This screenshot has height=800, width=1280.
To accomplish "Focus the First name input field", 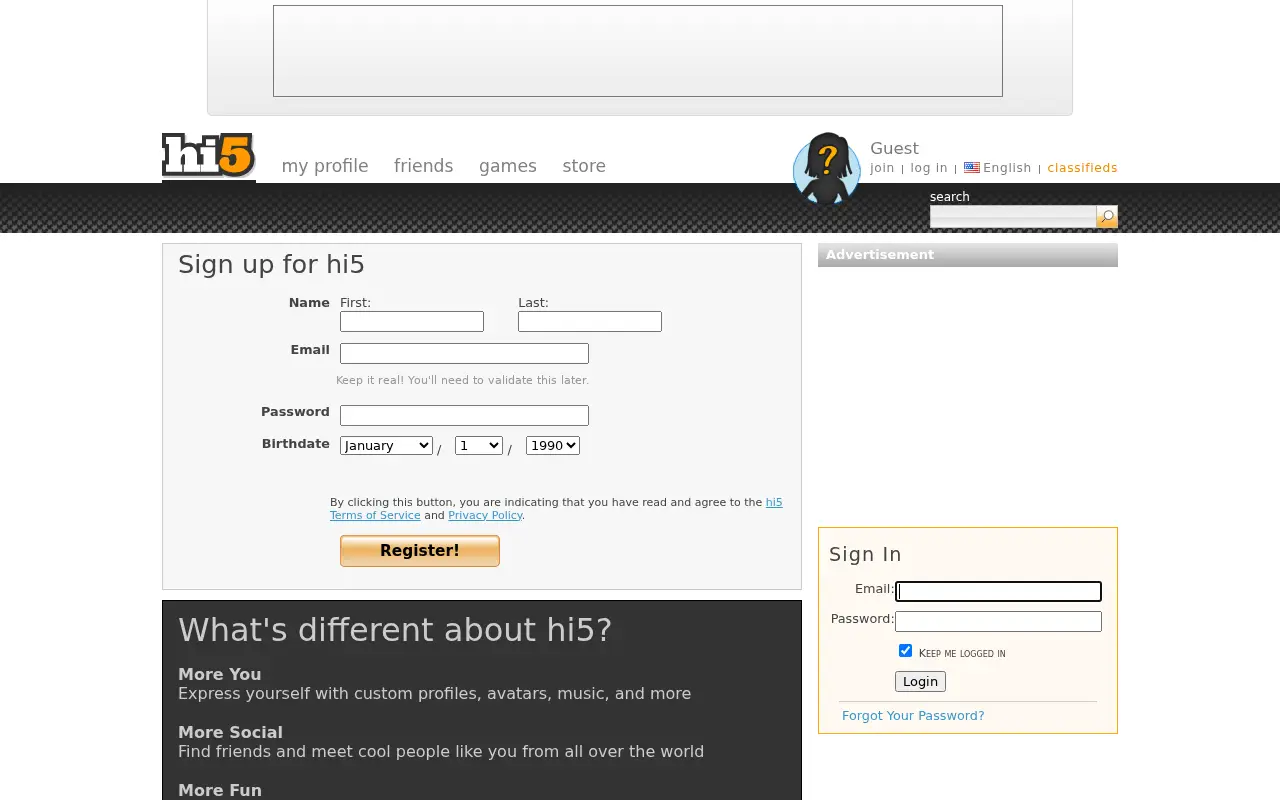I will pyautogui.click(x=412, y=322).
